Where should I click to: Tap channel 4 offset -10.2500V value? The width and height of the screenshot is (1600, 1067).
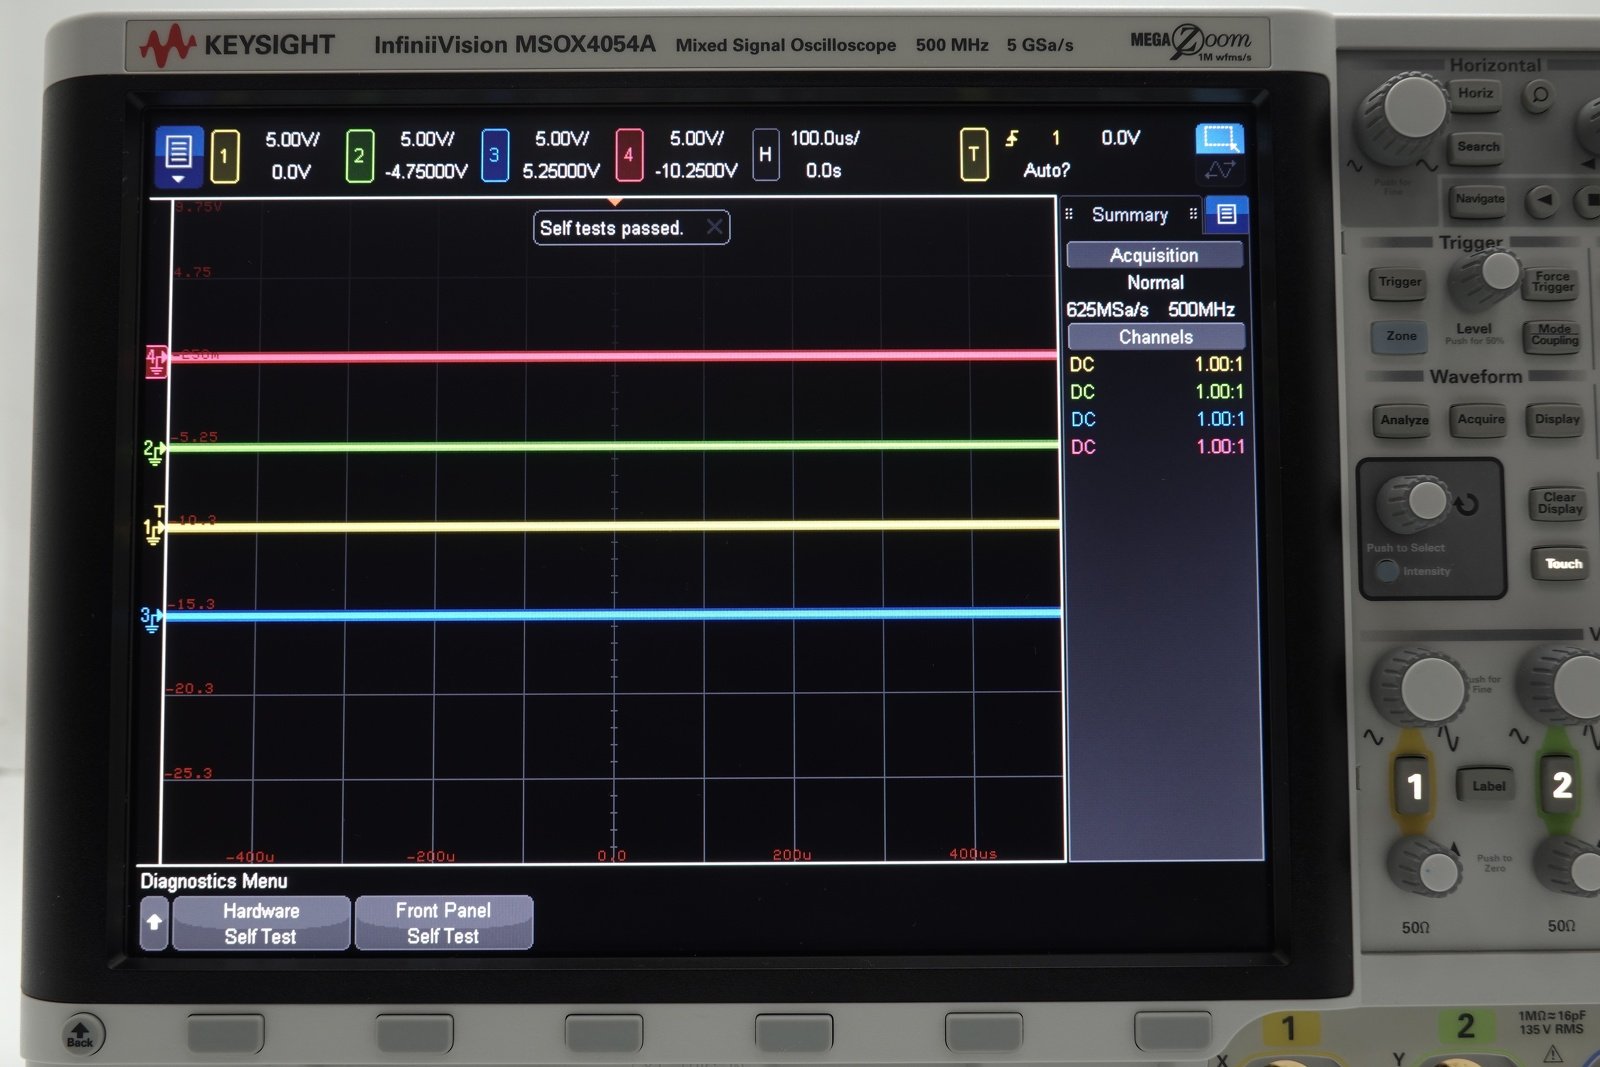(x=696, y=171)
